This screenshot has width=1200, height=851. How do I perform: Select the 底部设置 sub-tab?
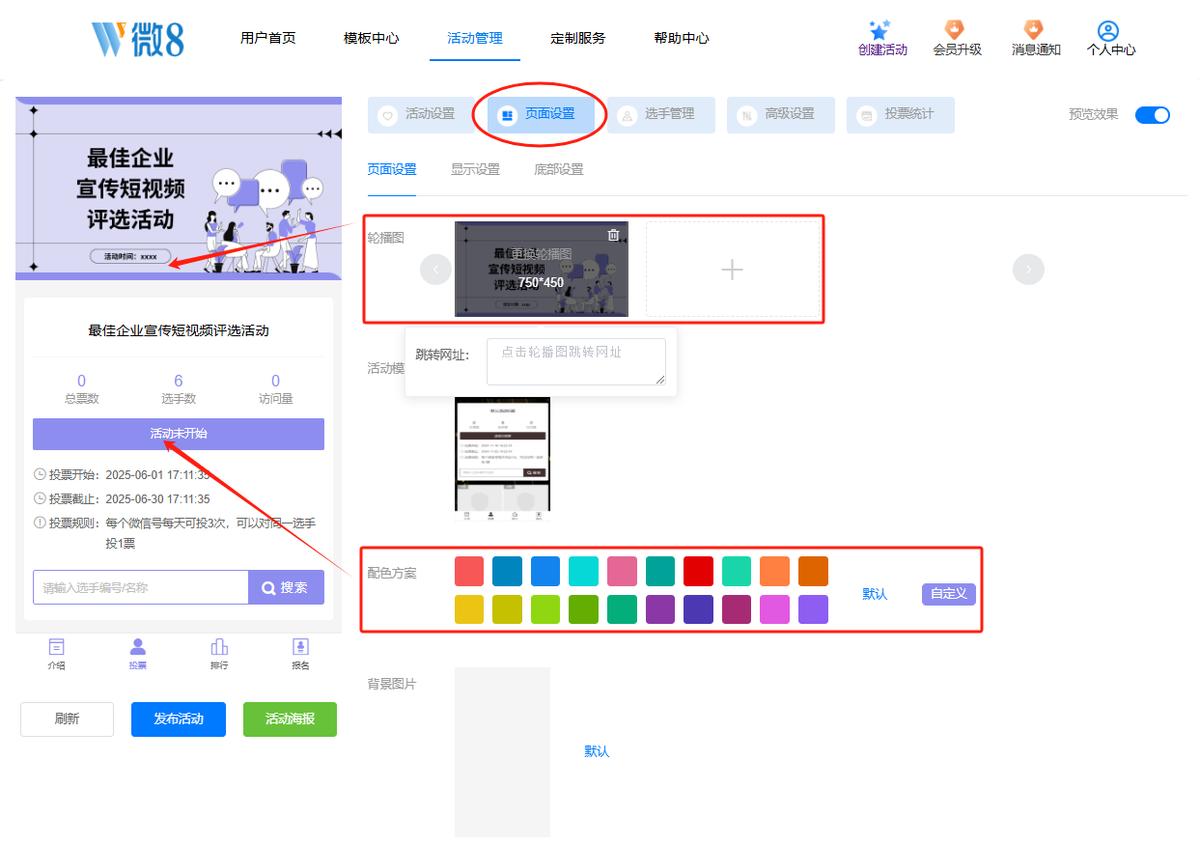559,169
